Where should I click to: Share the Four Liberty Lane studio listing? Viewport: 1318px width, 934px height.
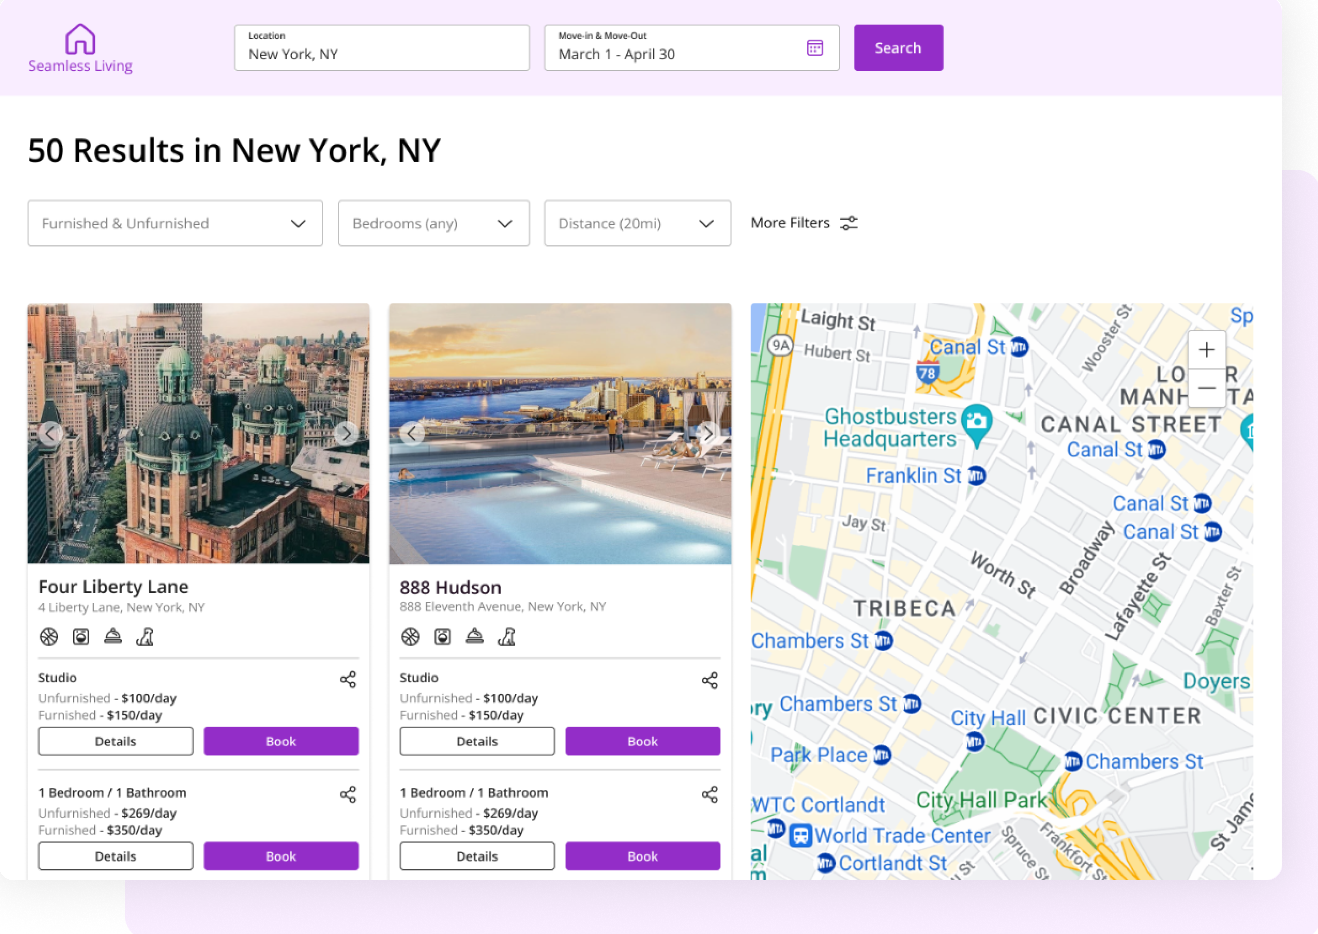pyautogui.click(x=348, y=680)
